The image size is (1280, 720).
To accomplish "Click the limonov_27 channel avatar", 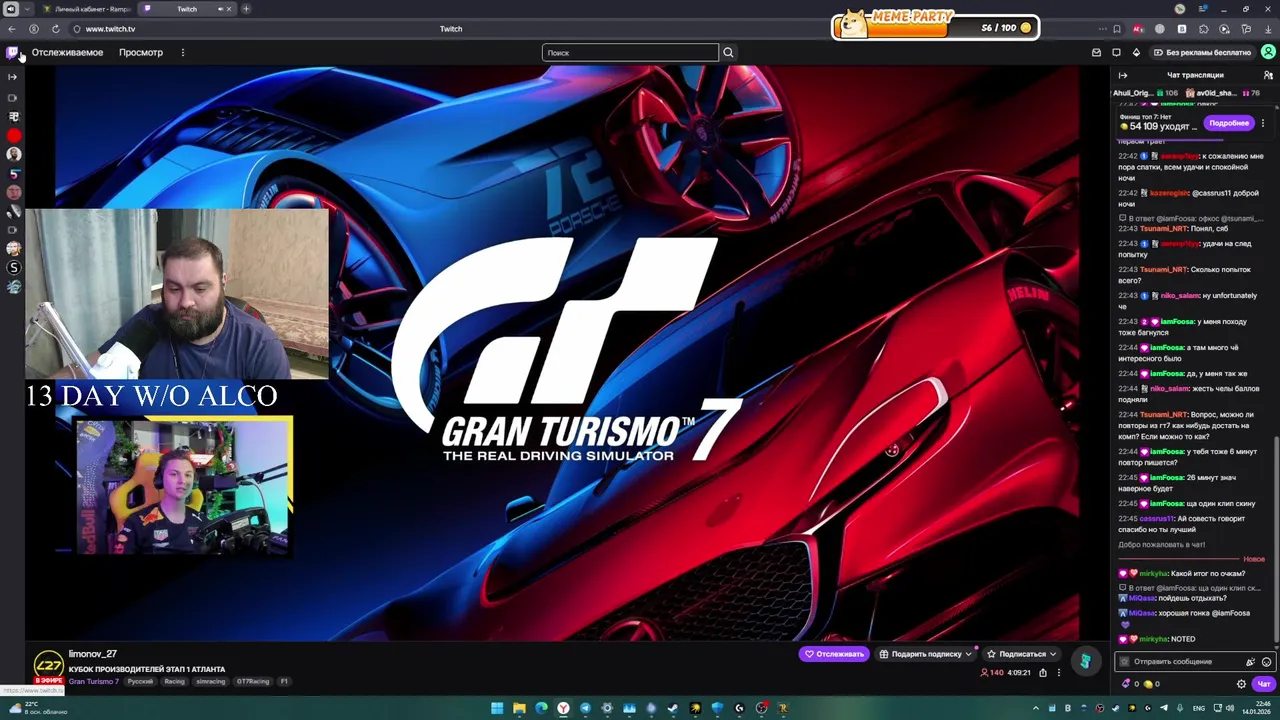I will coord(48,664).
